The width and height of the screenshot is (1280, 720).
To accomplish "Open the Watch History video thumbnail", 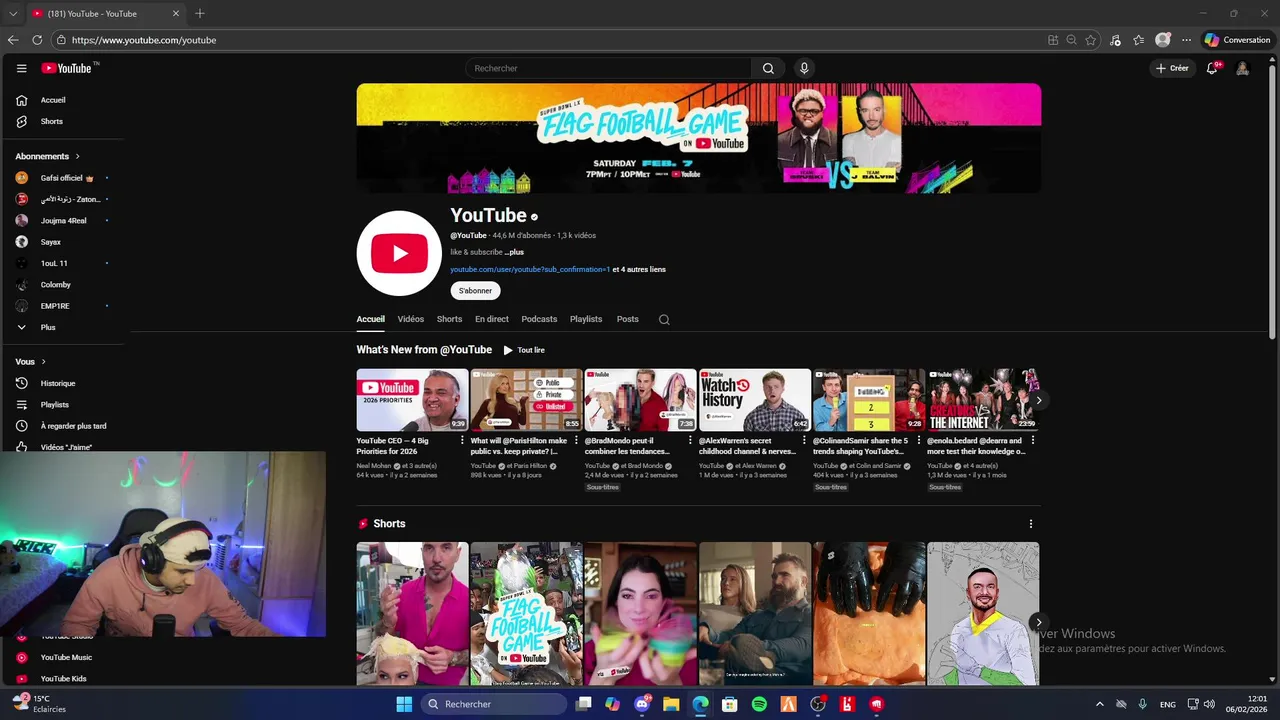I will (754, 400).
